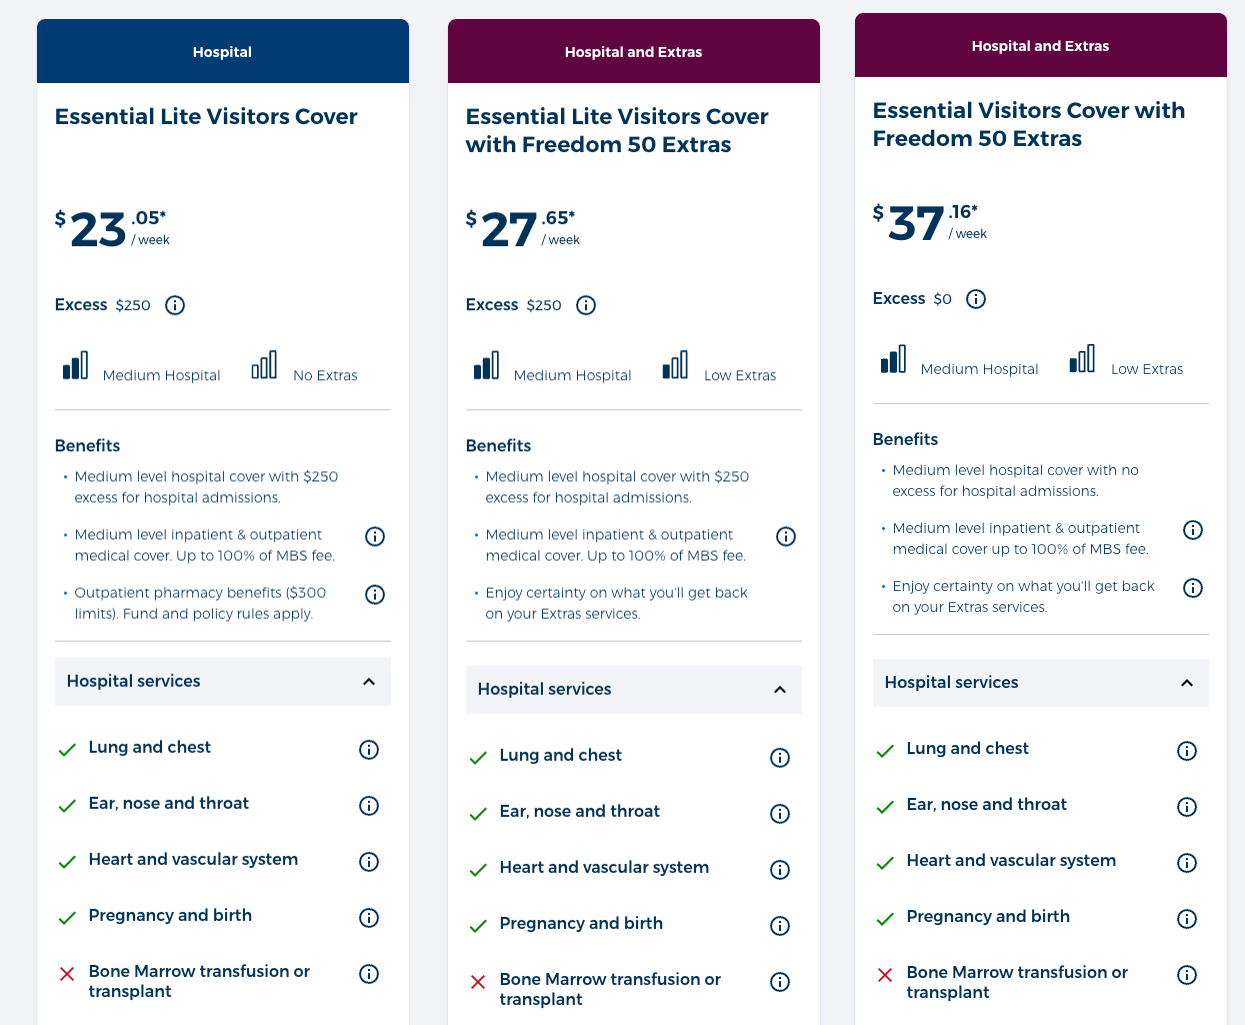Open Ear, nose and throat info, middle plan
Screen dimensions: 1245x1025
tap(780, 814)
